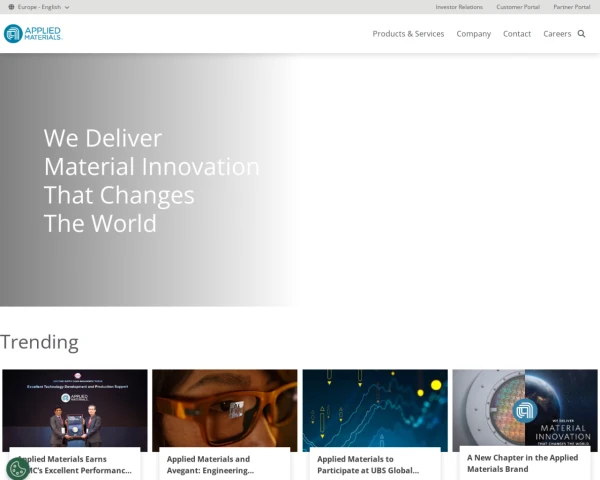Screen dimensions: 600x480
Task: Open the Partner Portal link
Action: pos(572,7)
